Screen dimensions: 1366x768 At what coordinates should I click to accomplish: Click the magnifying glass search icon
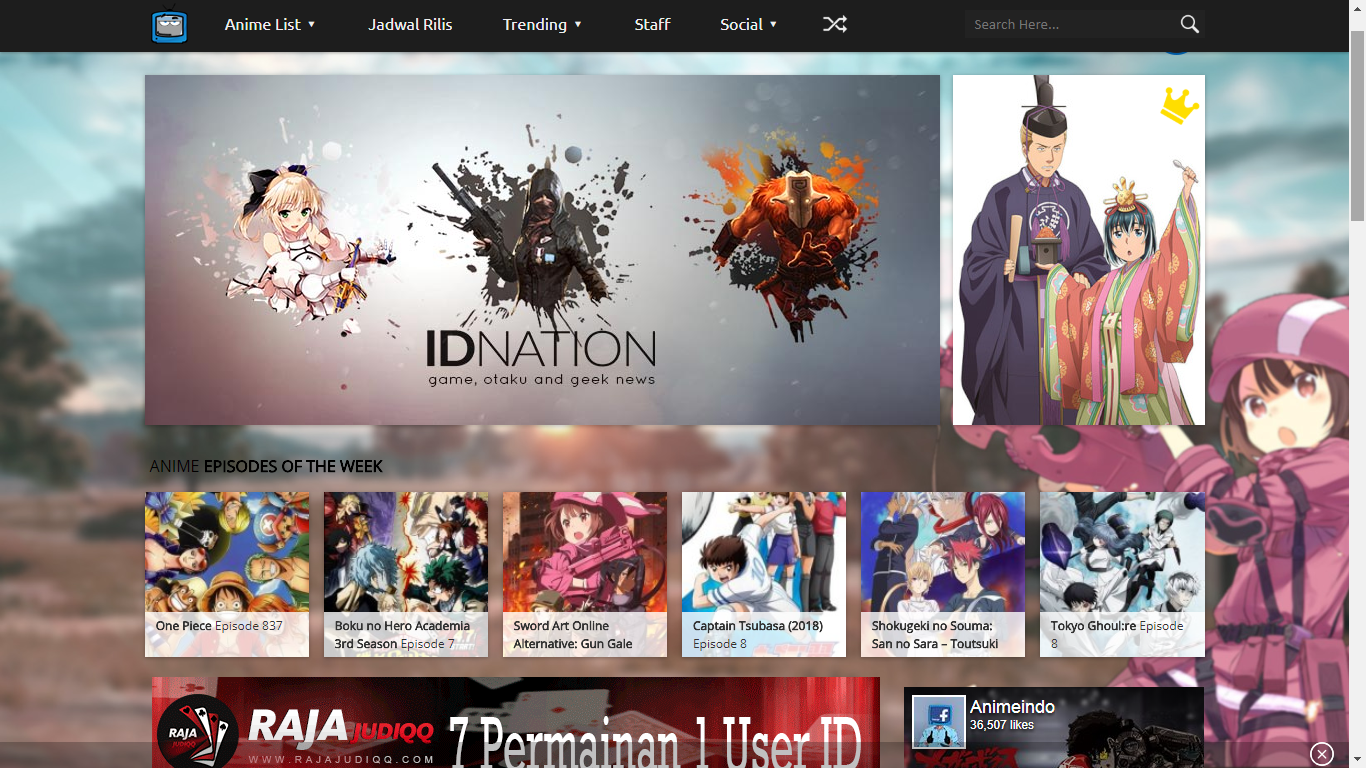(x=1189, y=24)
